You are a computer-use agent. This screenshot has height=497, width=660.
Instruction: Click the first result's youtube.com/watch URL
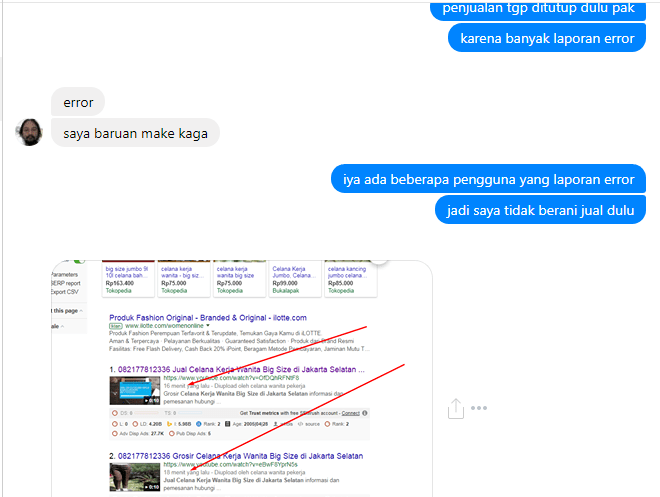[231, 378]
